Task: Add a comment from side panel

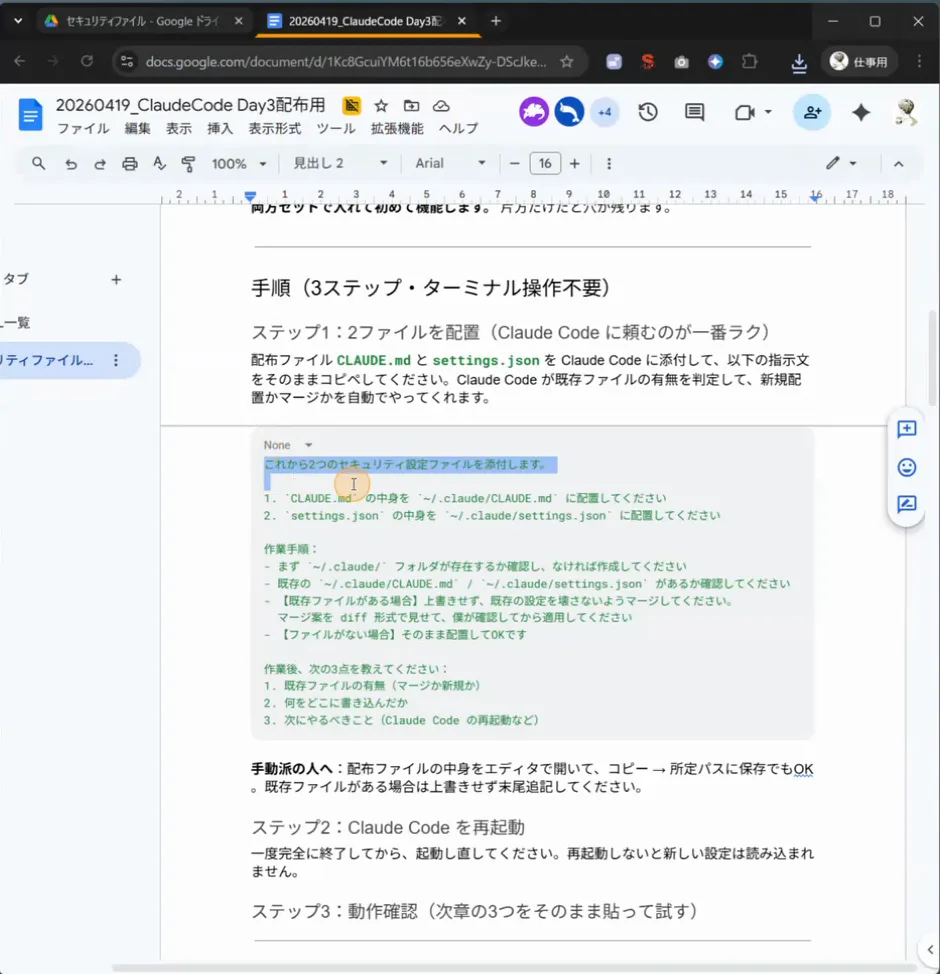Action: click(906, 429)
